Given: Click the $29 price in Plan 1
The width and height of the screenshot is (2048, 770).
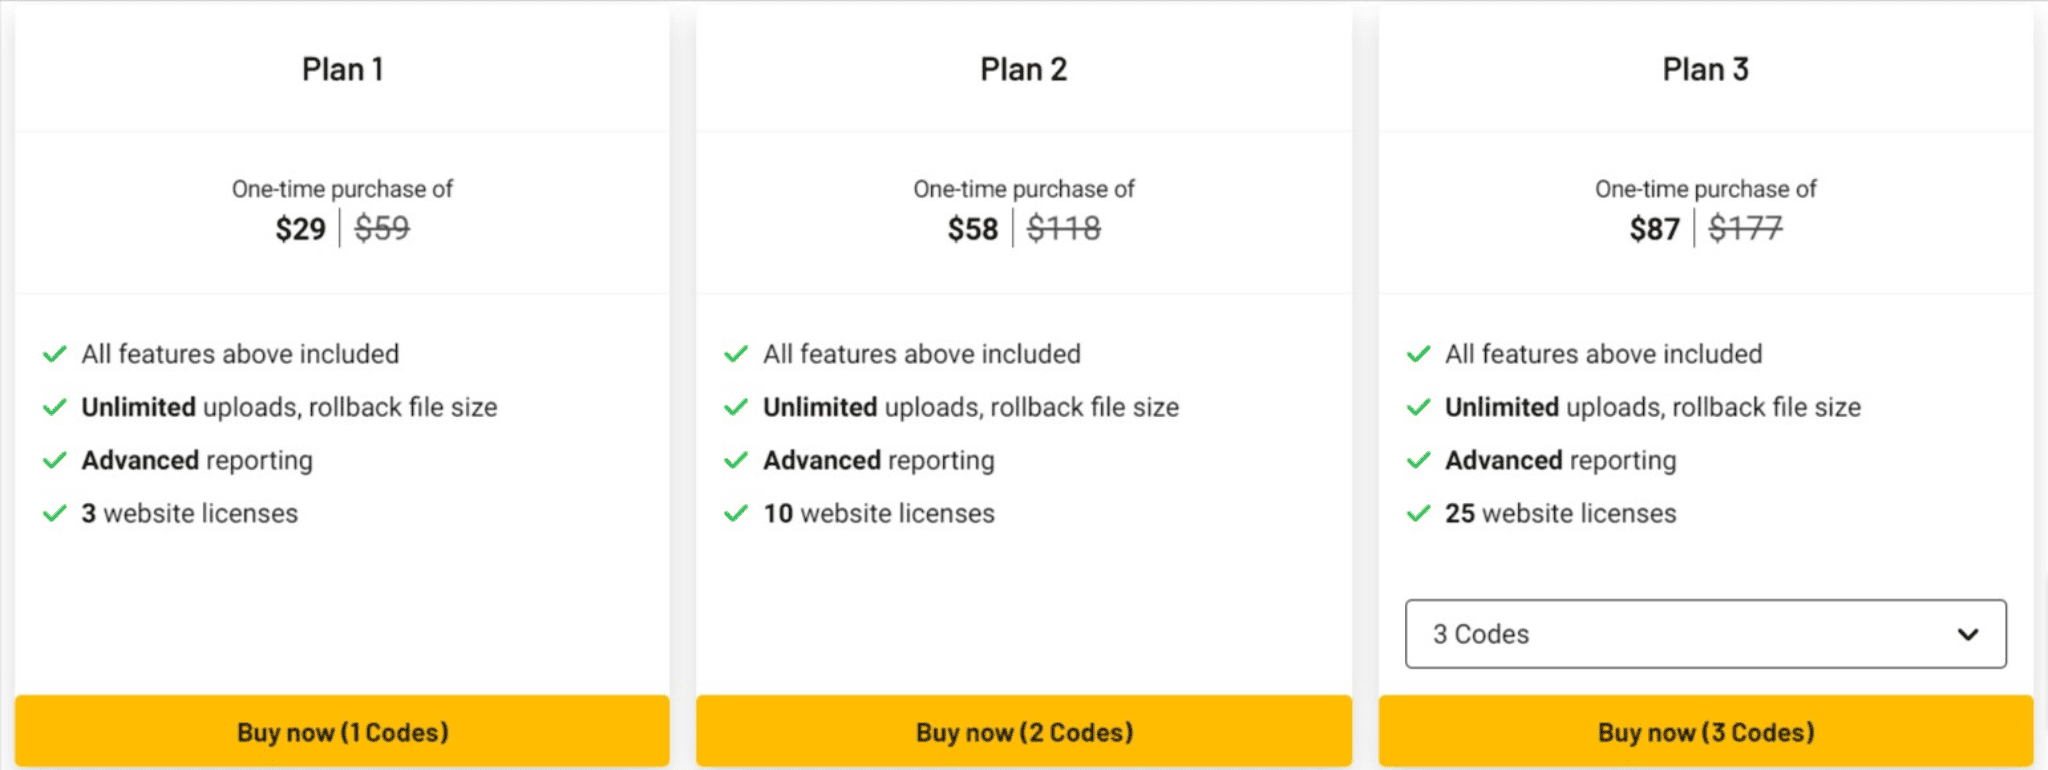Looking at the screenshot, I should click(301, 229).
